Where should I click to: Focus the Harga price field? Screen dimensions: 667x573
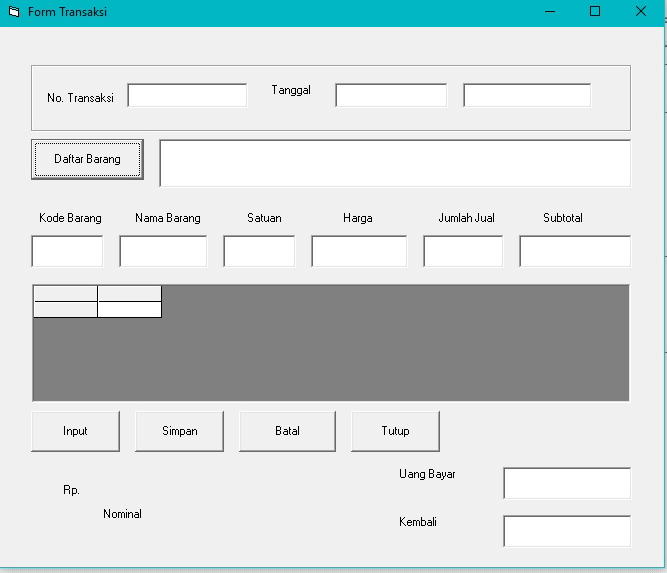[359, 252]
